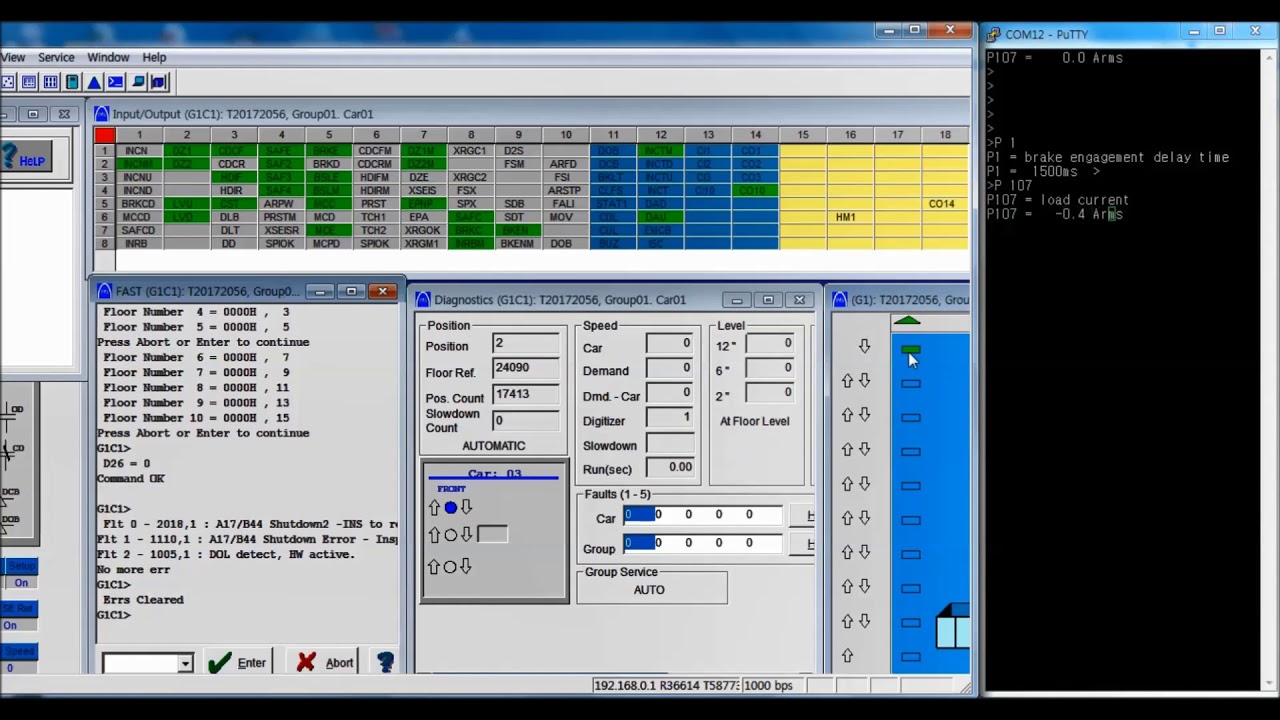Click the 192.168.0.1 status bar entry

point(665,686)
